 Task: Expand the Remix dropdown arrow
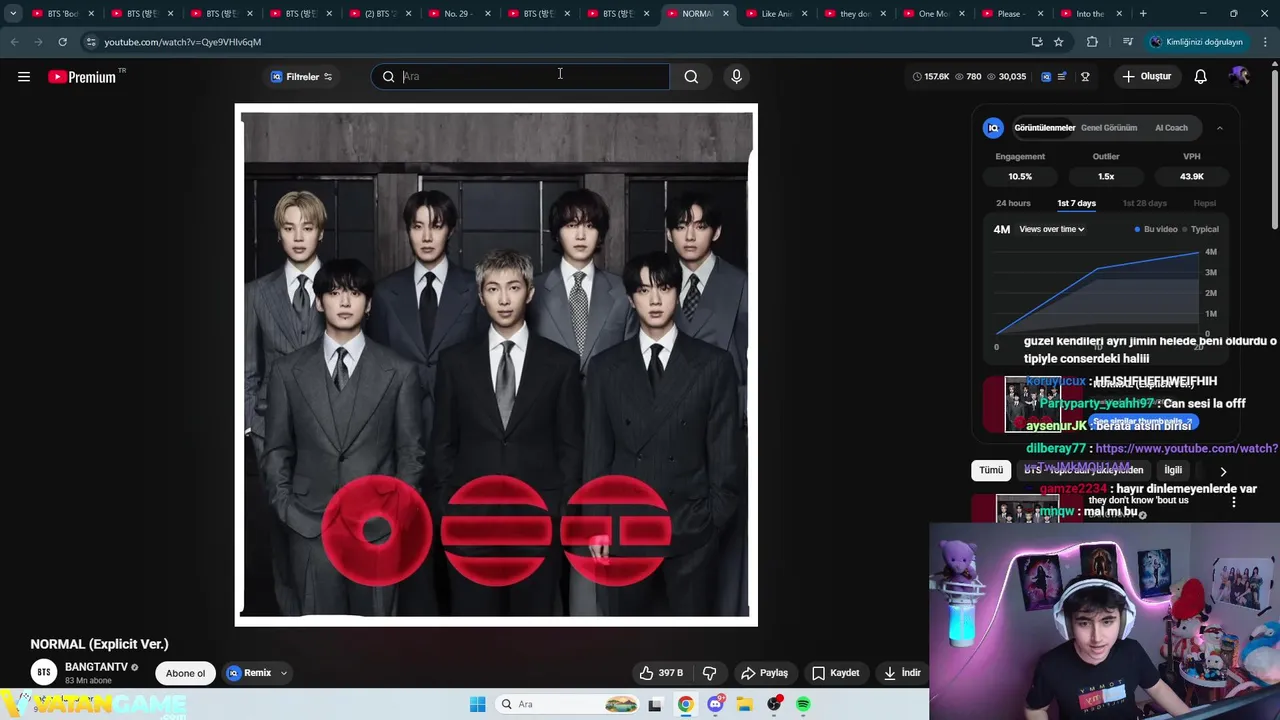[284, 673]
